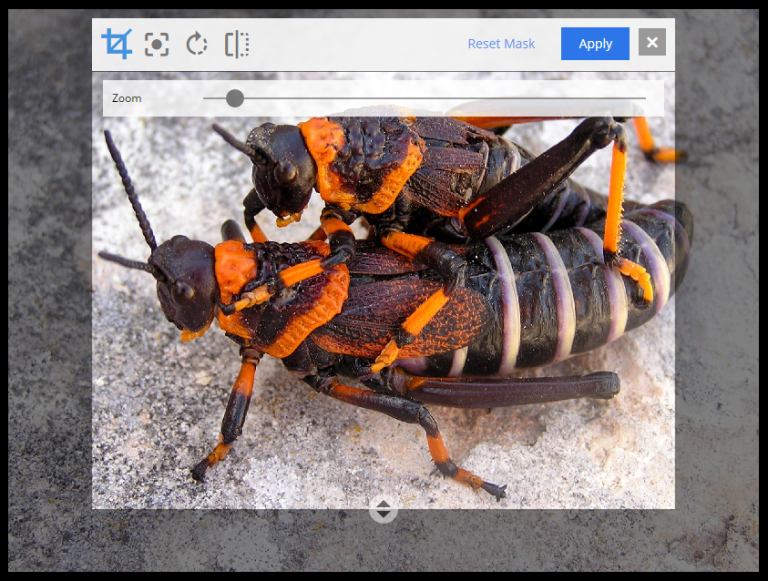Image resolution: width=768 pixels, height=581 pixels.
Task: Click the dimmed area left of crop mask
Action: [50, 300]
